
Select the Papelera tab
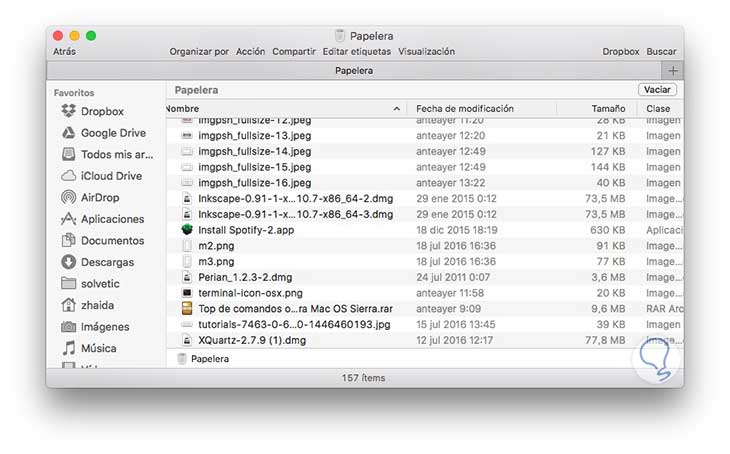(x=354, y=71)
